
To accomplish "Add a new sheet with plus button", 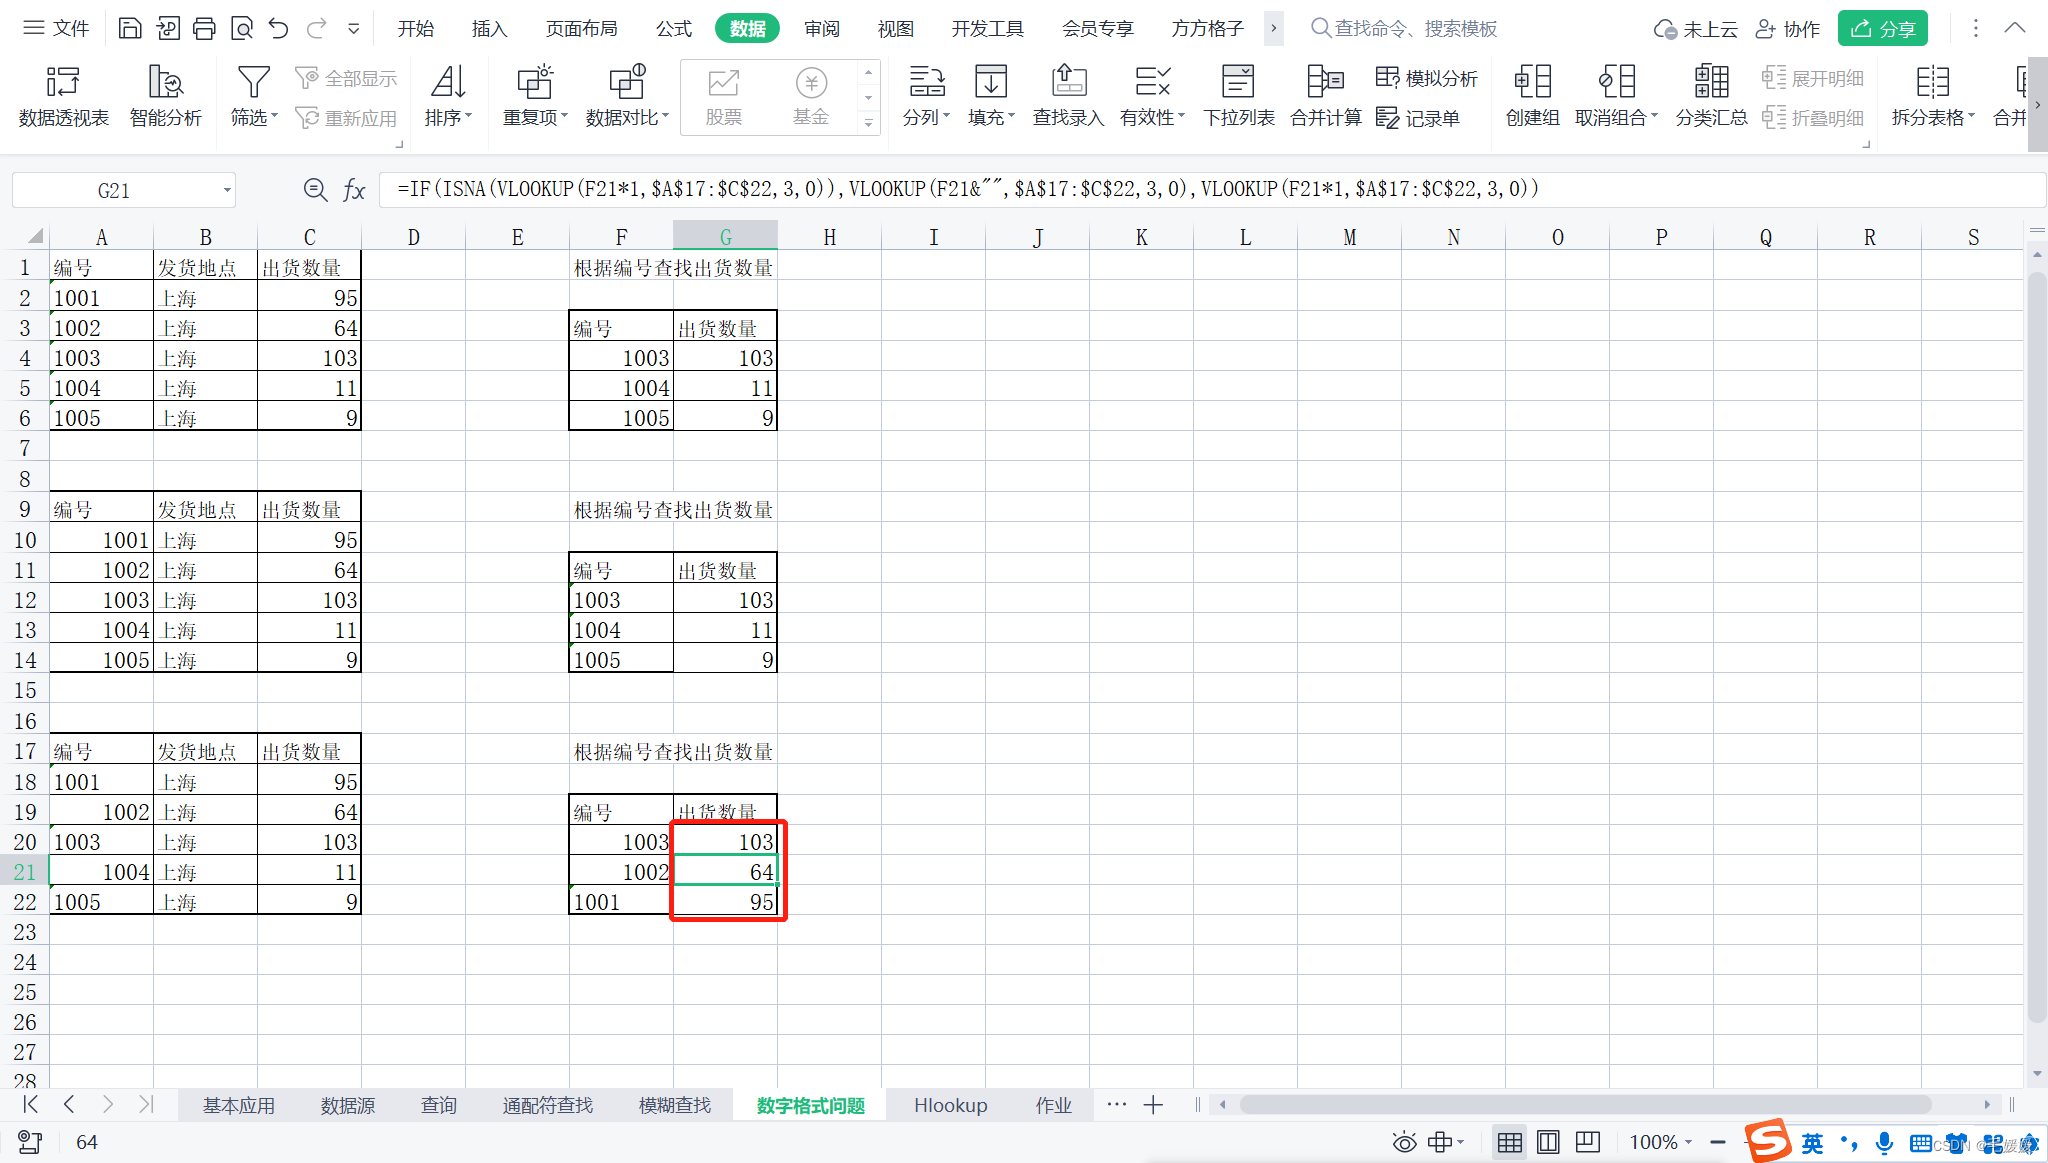I will point(1153,1105).
